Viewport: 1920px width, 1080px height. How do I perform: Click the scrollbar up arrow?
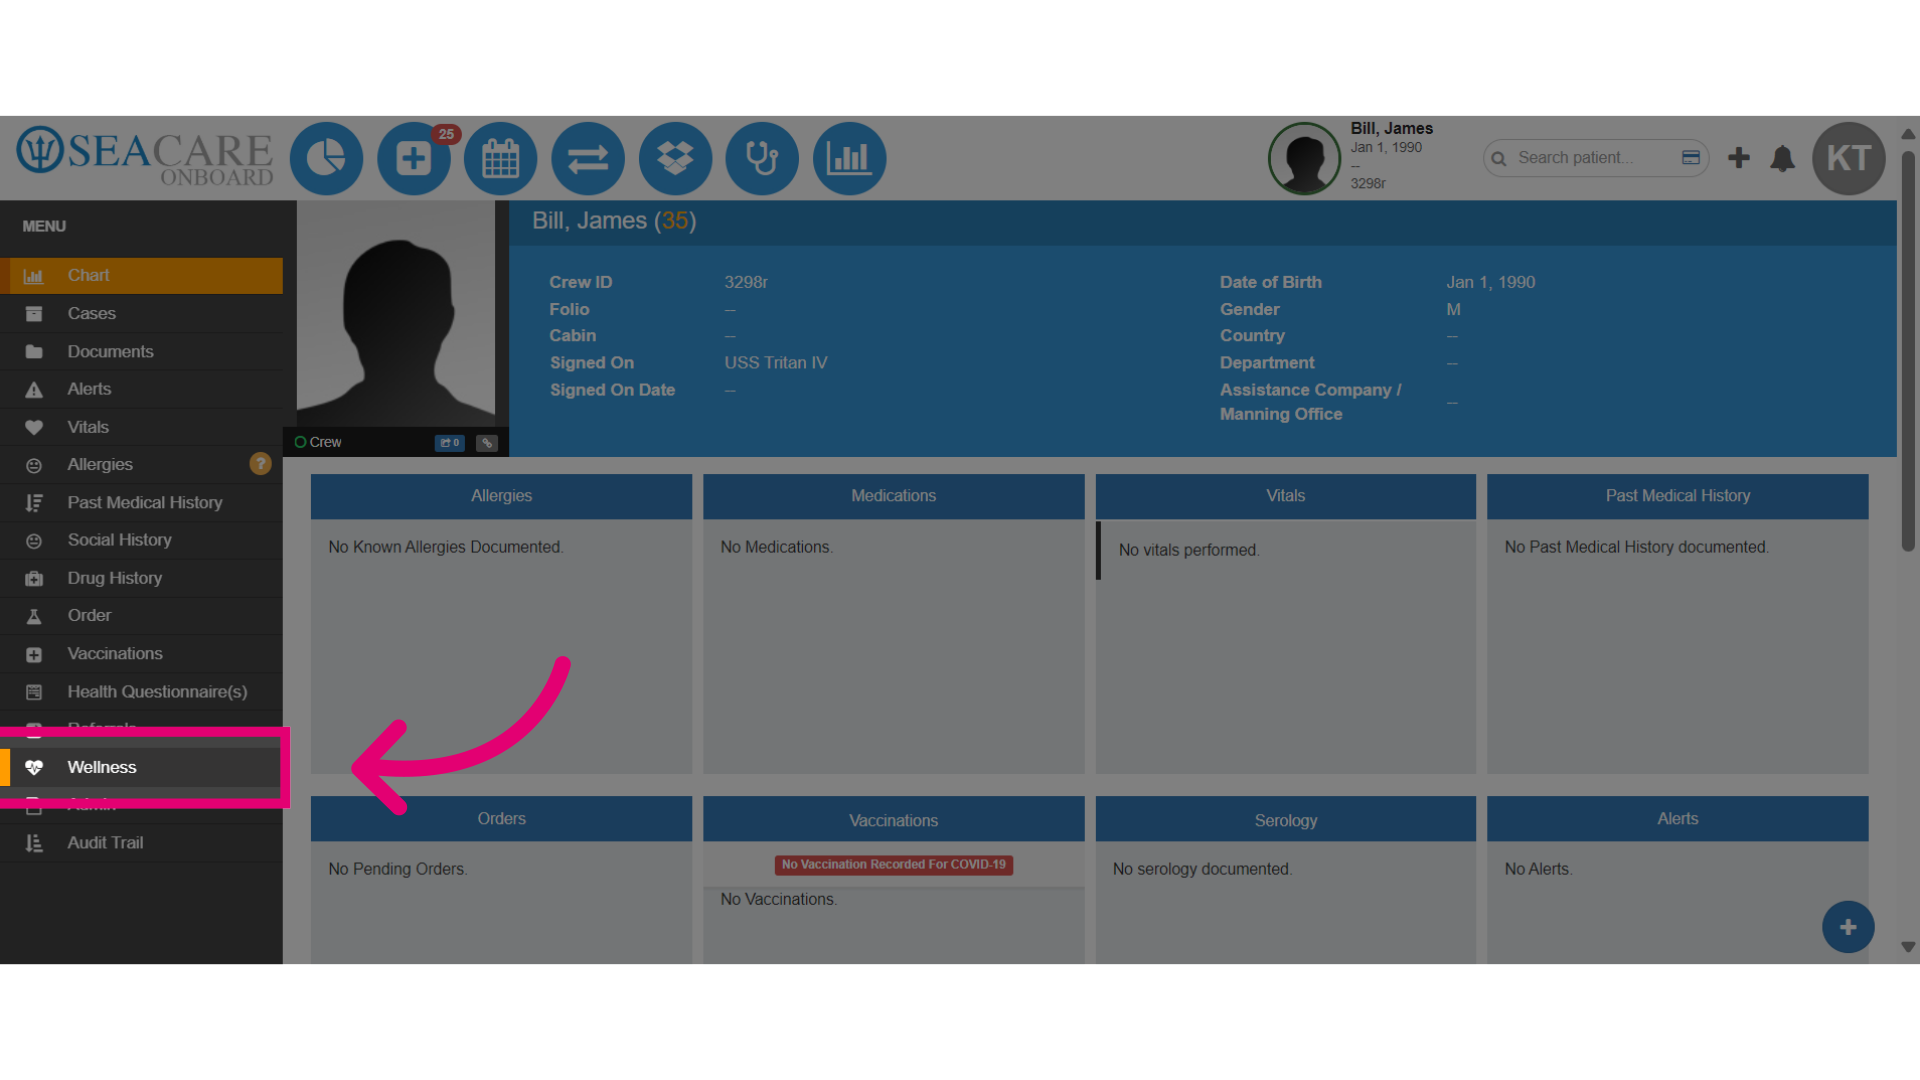pyautogui.click(x=1908, y=133)
